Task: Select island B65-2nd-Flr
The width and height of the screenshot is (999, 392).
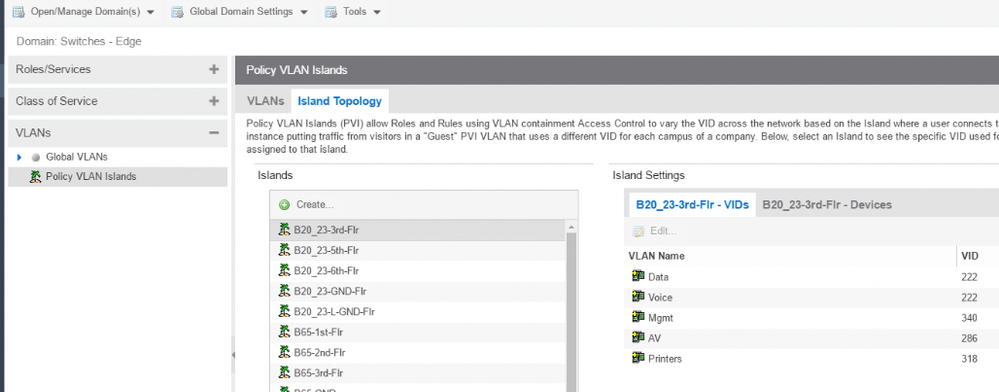Action: tap(417, 352)
